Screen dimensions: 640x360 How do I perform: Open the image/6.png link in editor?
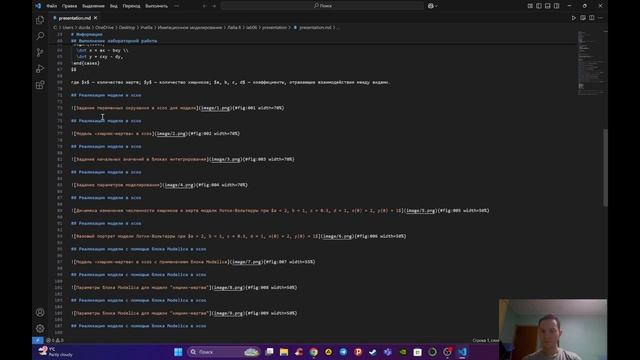point(338,236)
